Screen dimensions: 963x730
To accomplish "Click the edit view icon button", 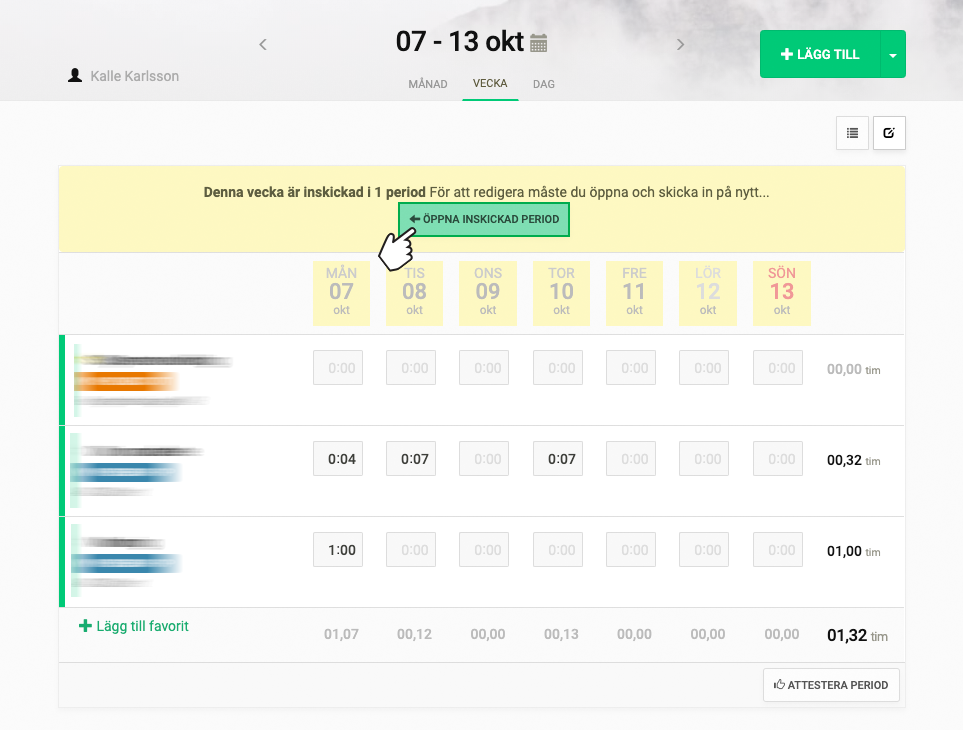I will point(889,133).
